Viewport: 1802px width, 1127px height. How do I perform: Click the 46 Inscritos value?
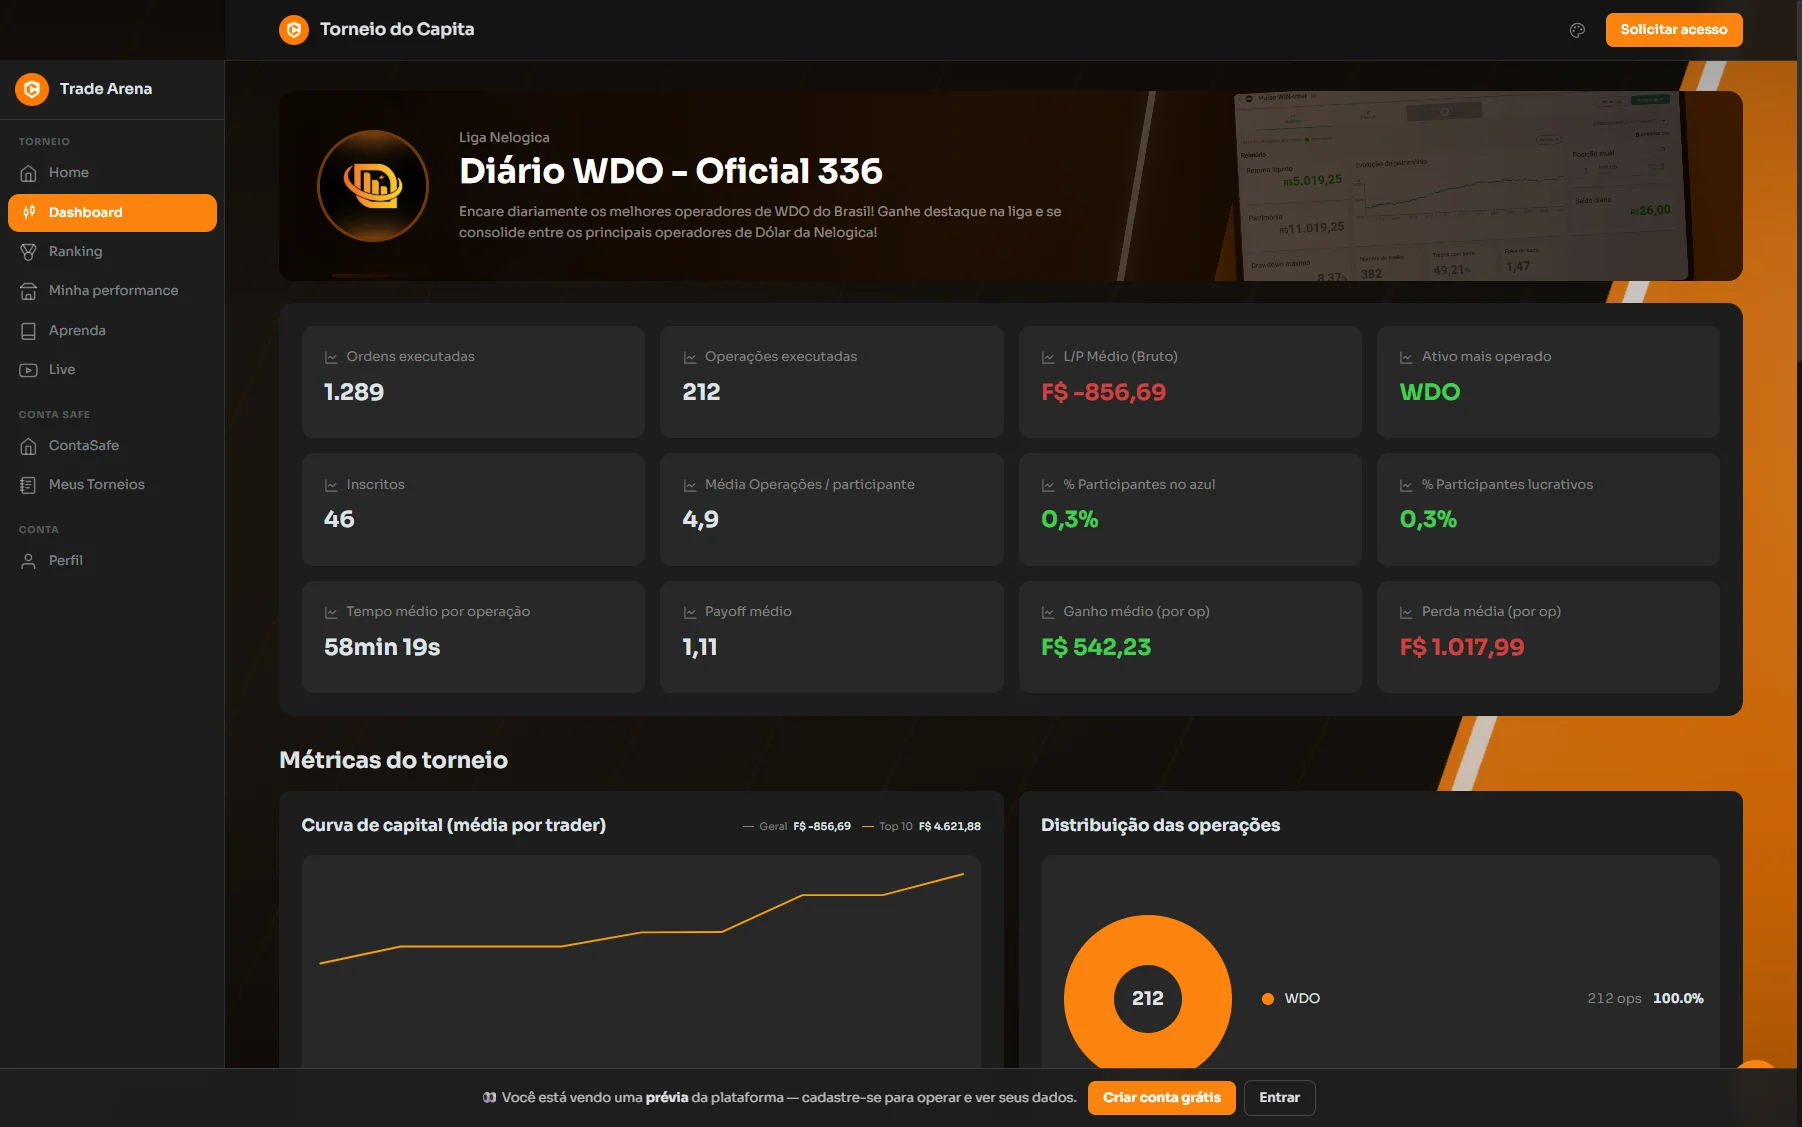339,519
